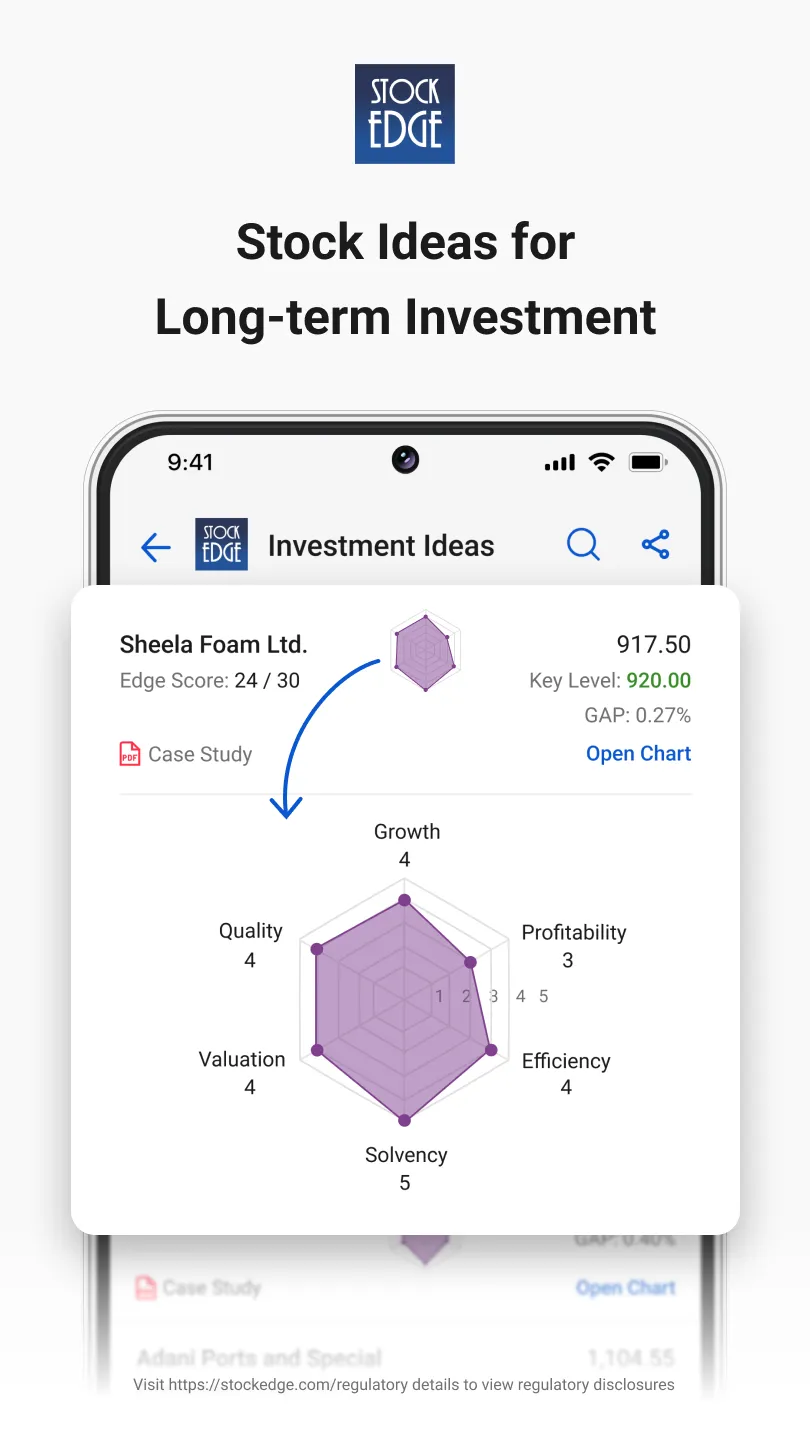Click the Open Chart link
This screenshot has height=1440, width=810.
pyautogui.click(x=638, y=754)
